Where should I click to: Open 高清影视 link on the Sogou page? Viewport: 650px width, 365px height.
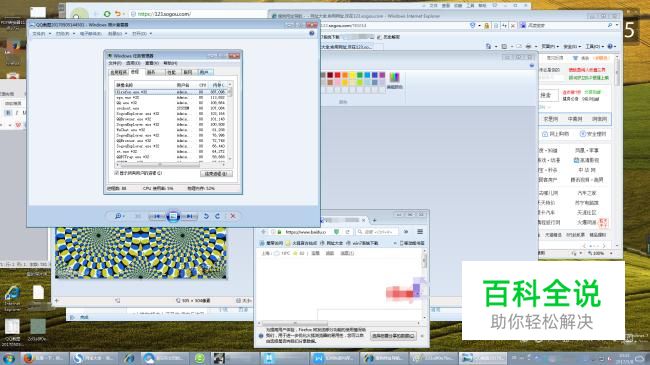tap(587, 160)
